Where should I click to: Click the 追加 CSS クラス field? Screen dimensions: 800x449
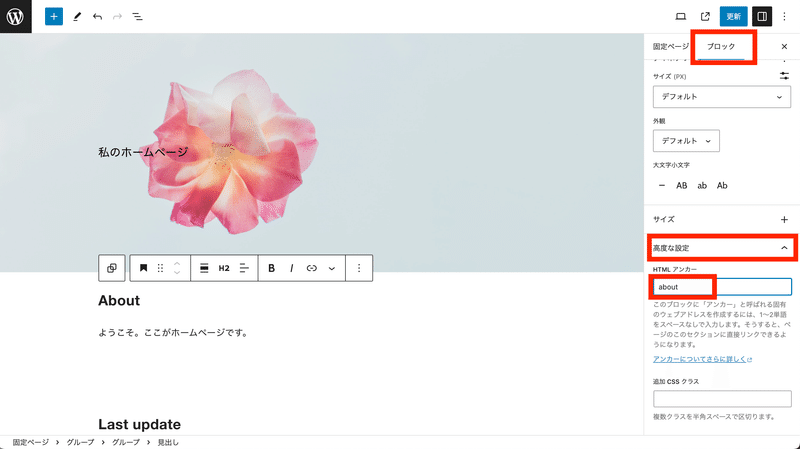(x=722, y=398)
